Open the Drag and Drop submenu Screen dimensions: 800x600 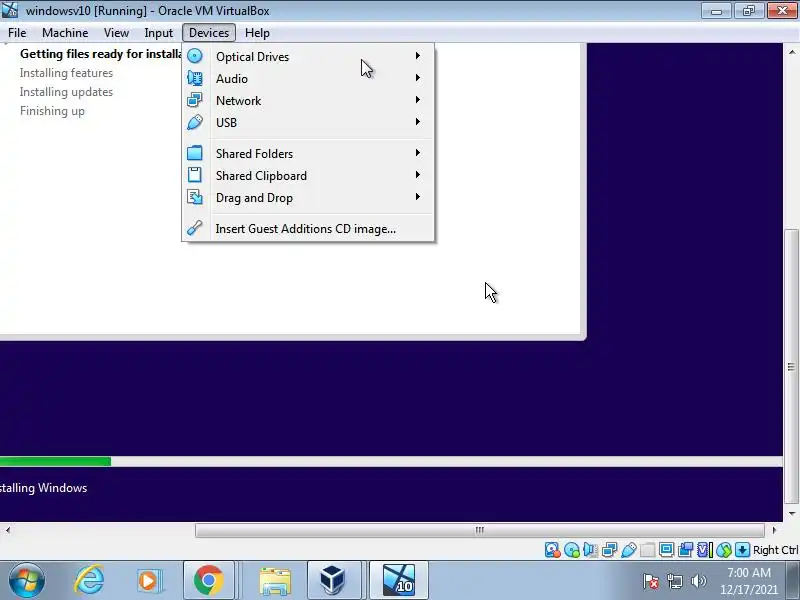click(x=308, y=197)
